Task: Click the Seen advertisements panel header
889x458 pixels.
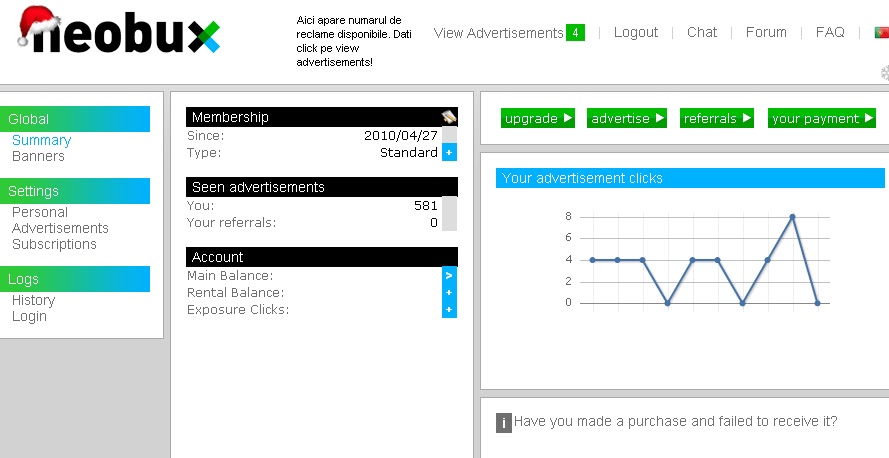Action: tap(321, 187)
